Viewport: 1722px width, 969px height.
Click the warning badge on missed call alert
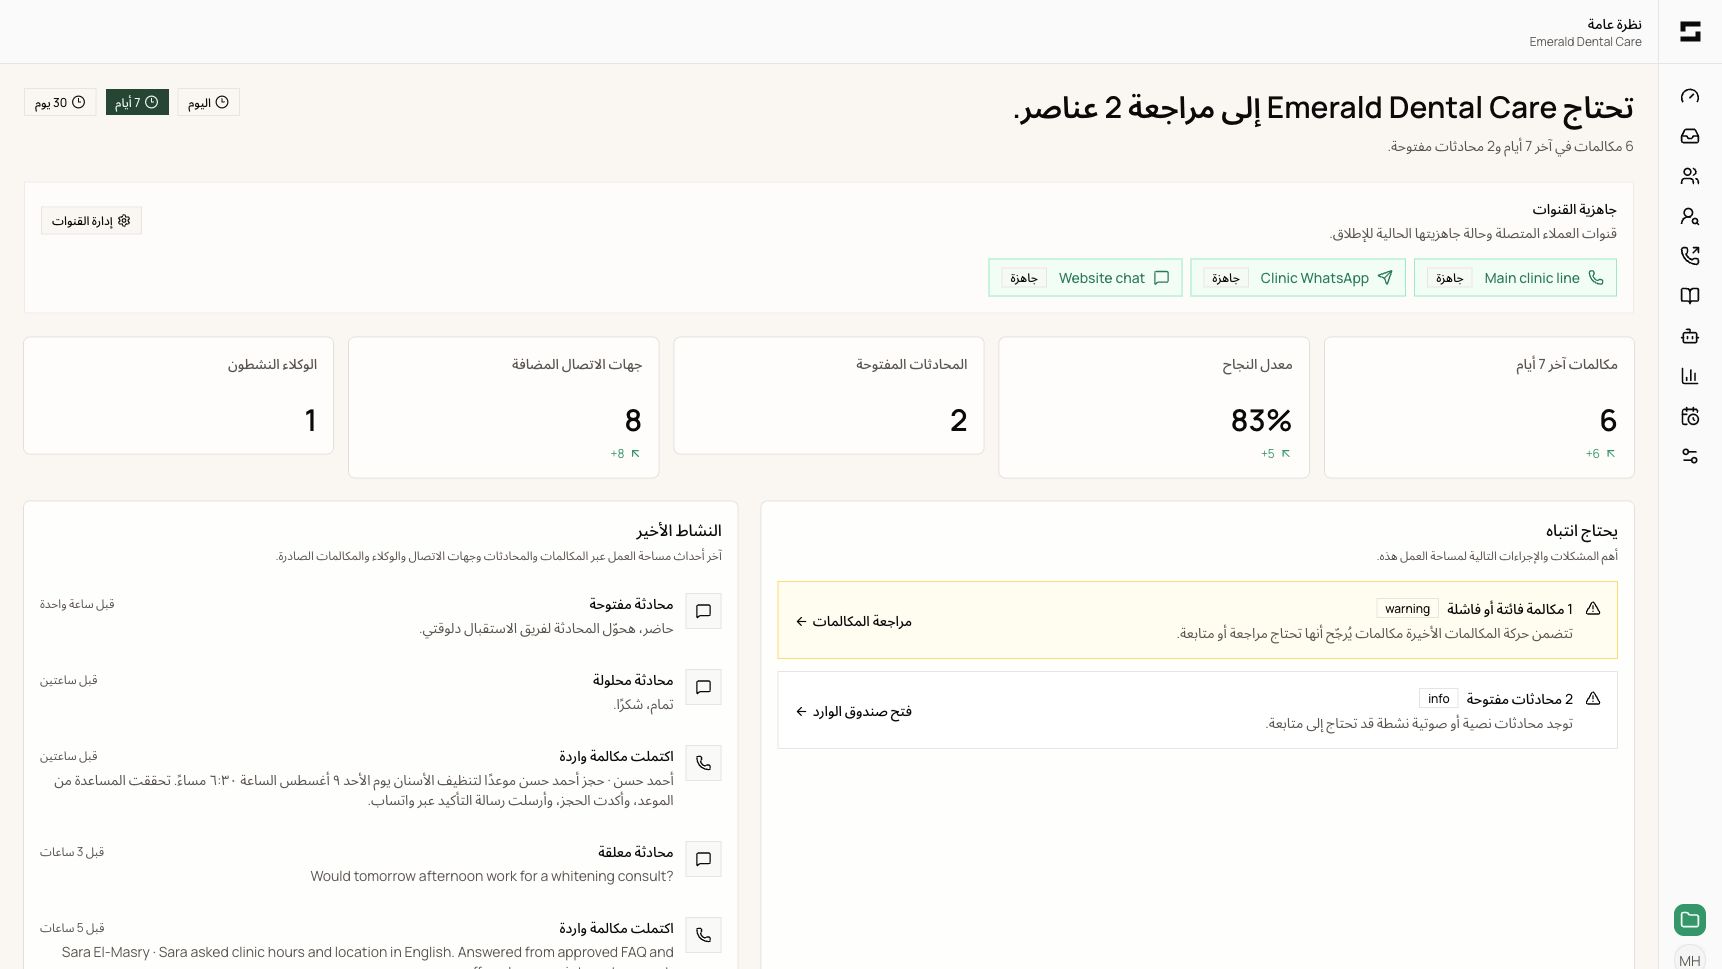1407,609
